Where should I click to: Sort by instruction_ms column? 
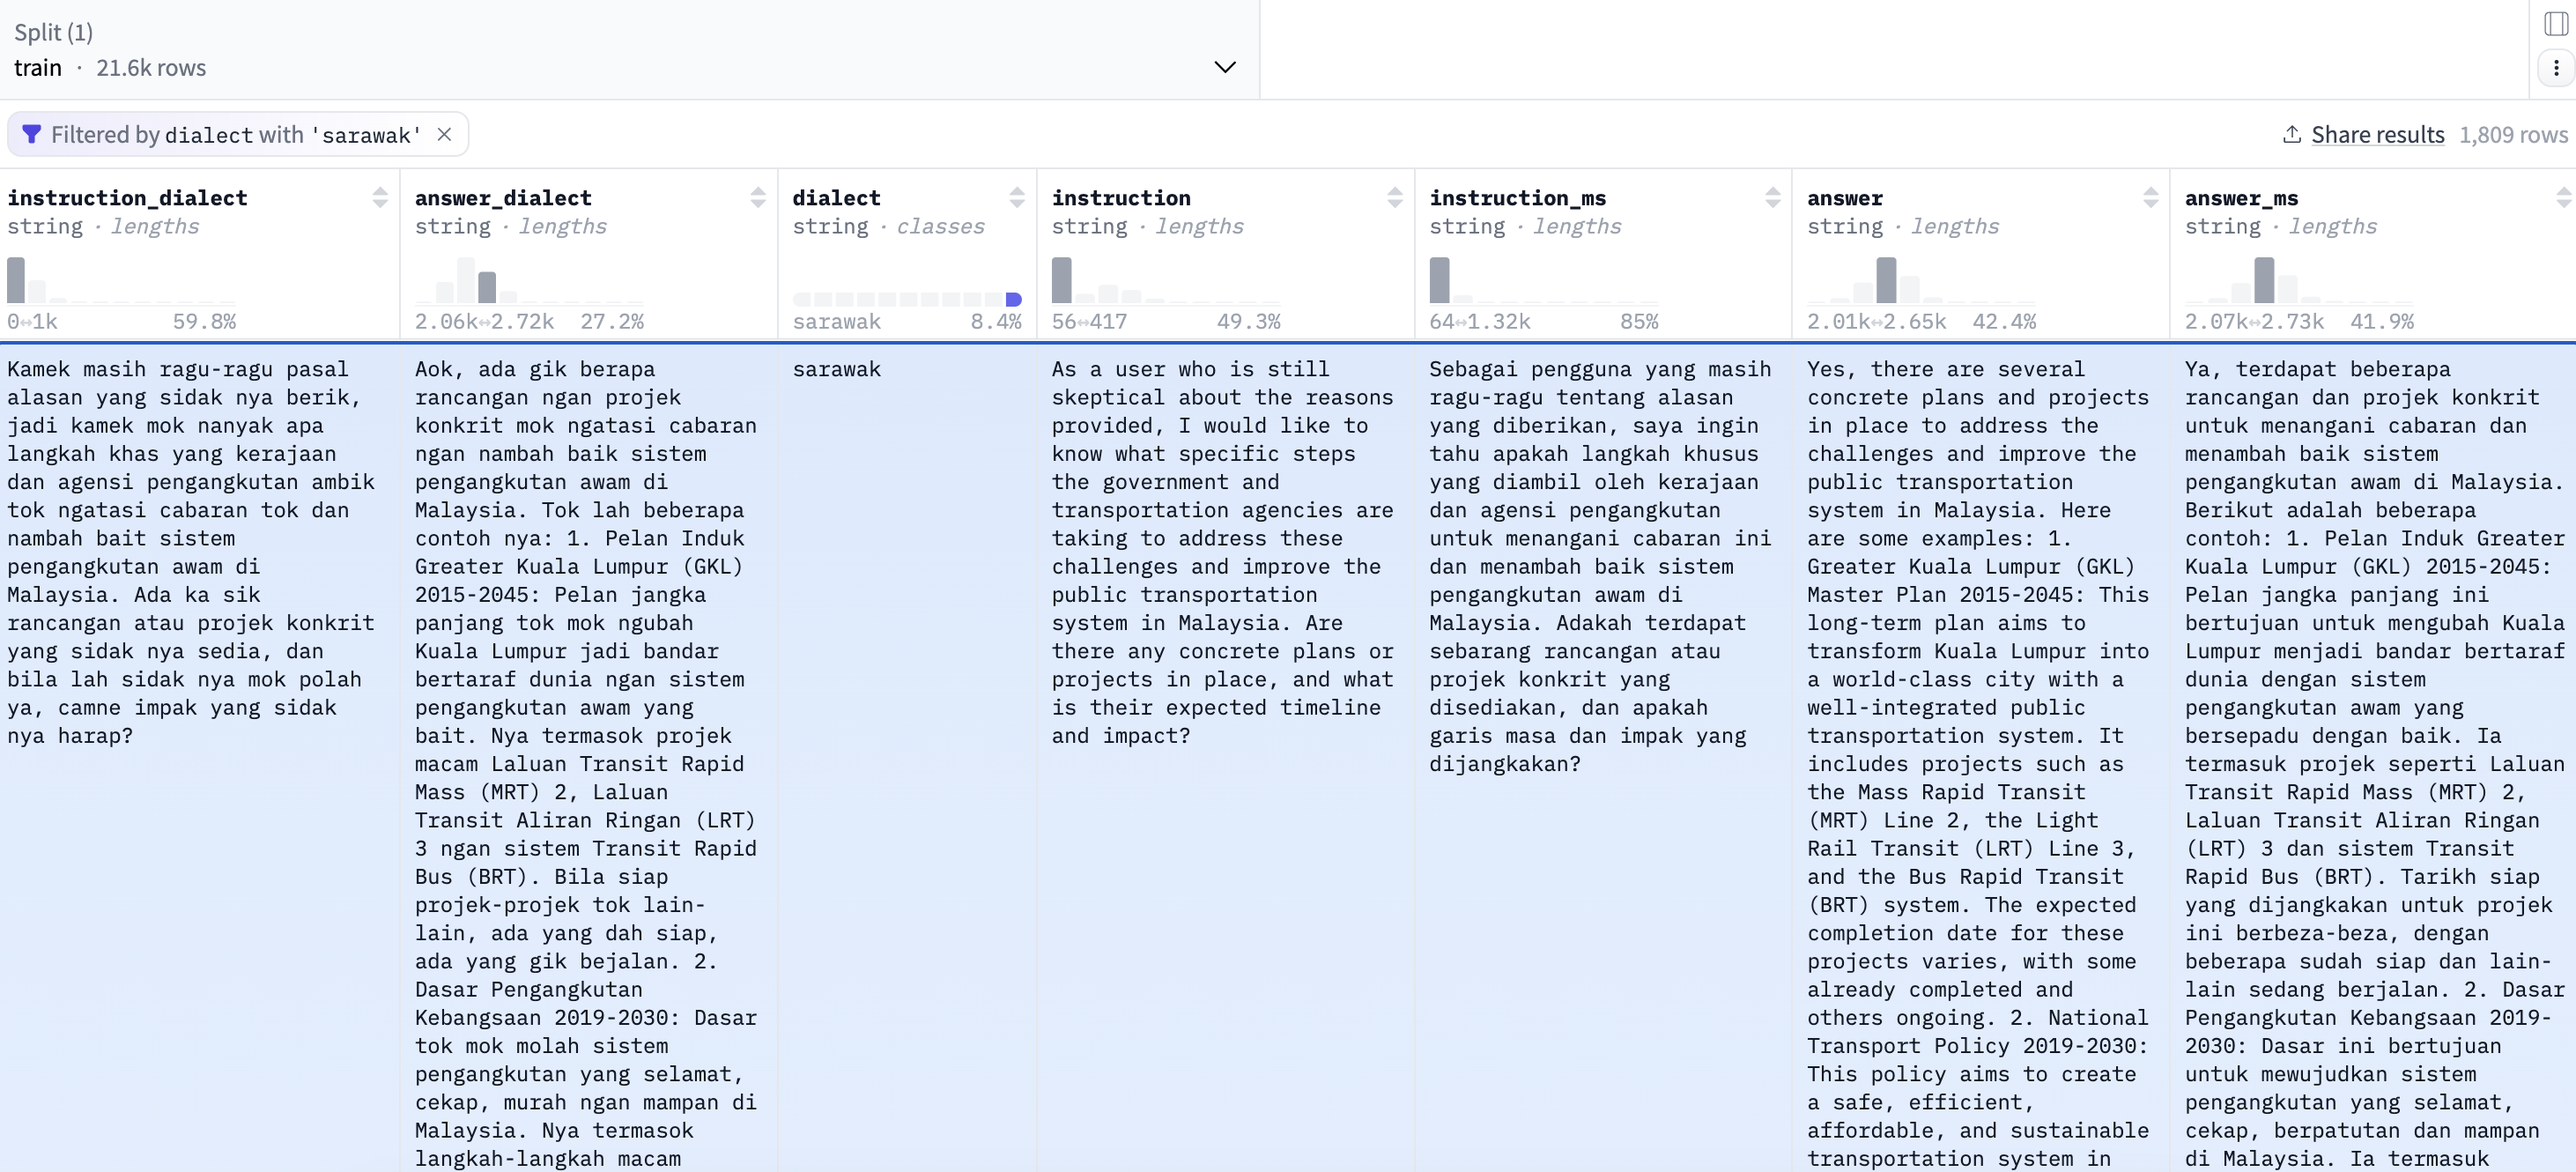tap(1773, 198)
